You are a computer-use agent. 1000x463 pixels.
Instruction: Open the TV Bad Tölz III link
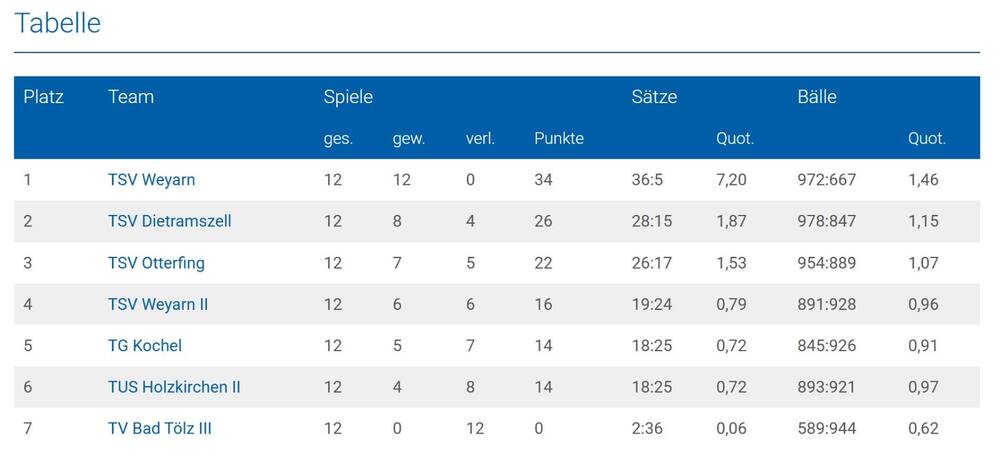(160, 428)
